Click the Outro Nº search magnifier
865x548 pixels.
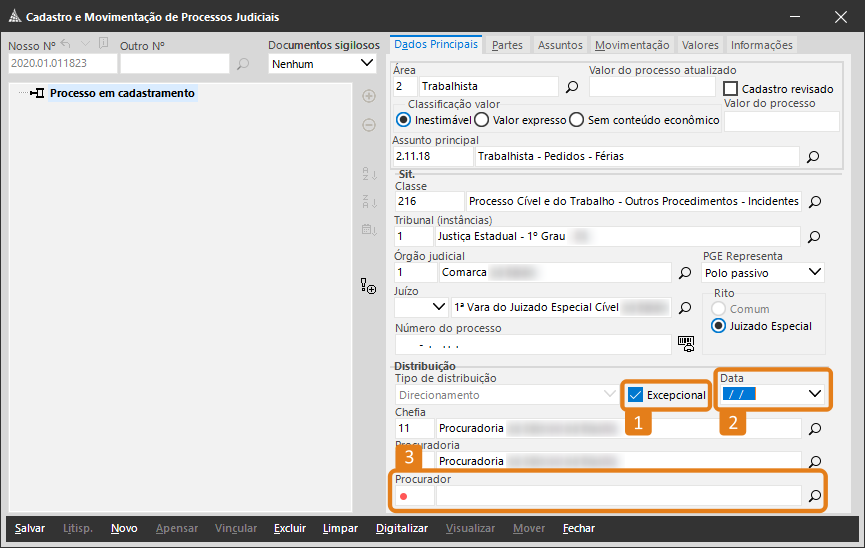(243, 64)
